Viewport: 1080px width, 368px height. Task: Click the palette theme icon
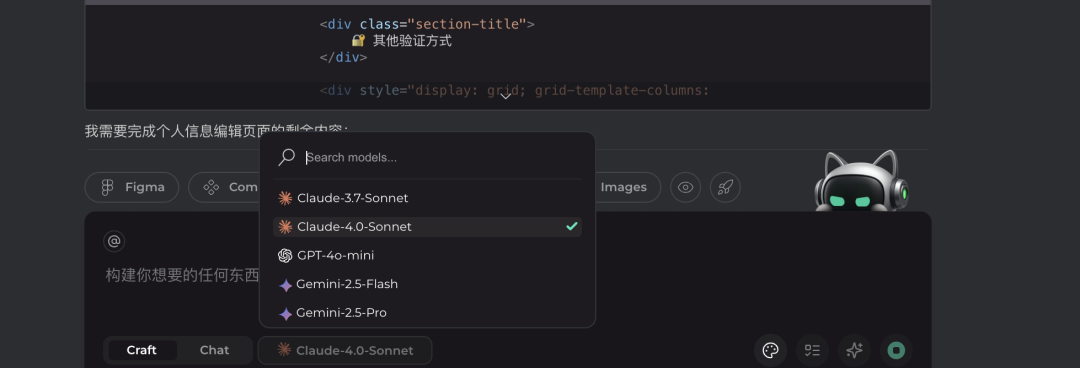pyautogui.click(x=770, y=350)
